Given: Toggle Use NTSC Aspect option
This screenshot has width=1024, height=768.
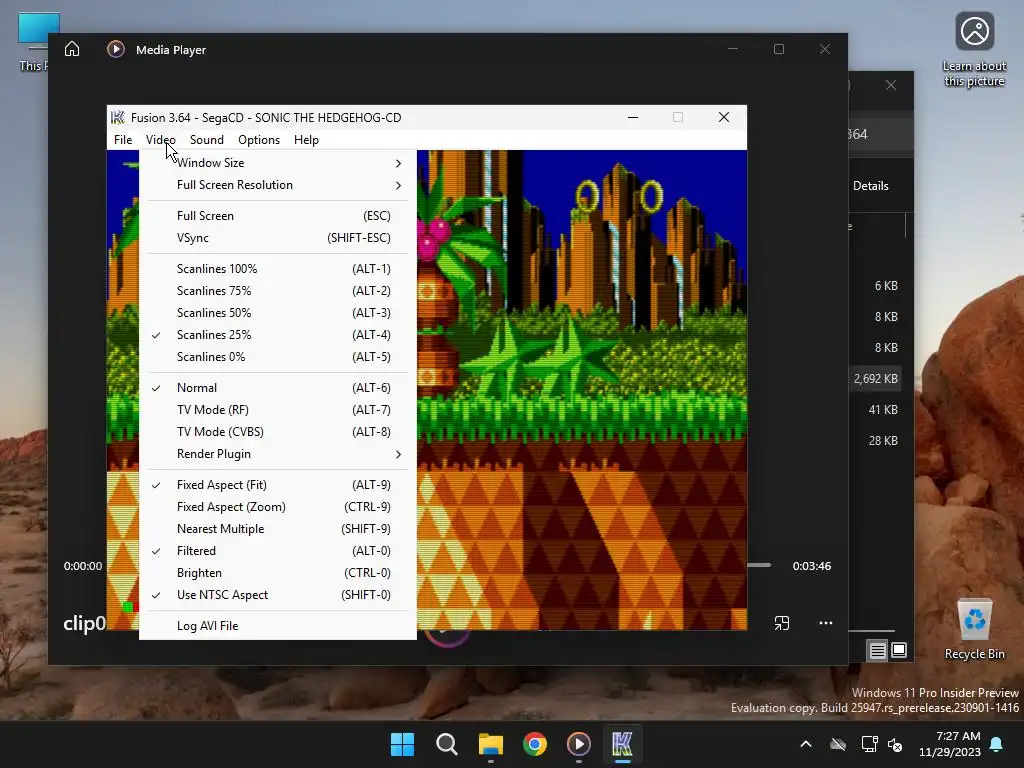Looking at the screenshot, I should (278, 595).
